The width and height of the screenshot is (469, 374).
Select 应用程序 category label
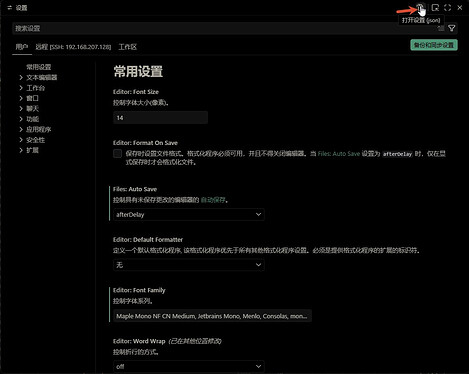[39, 129]
